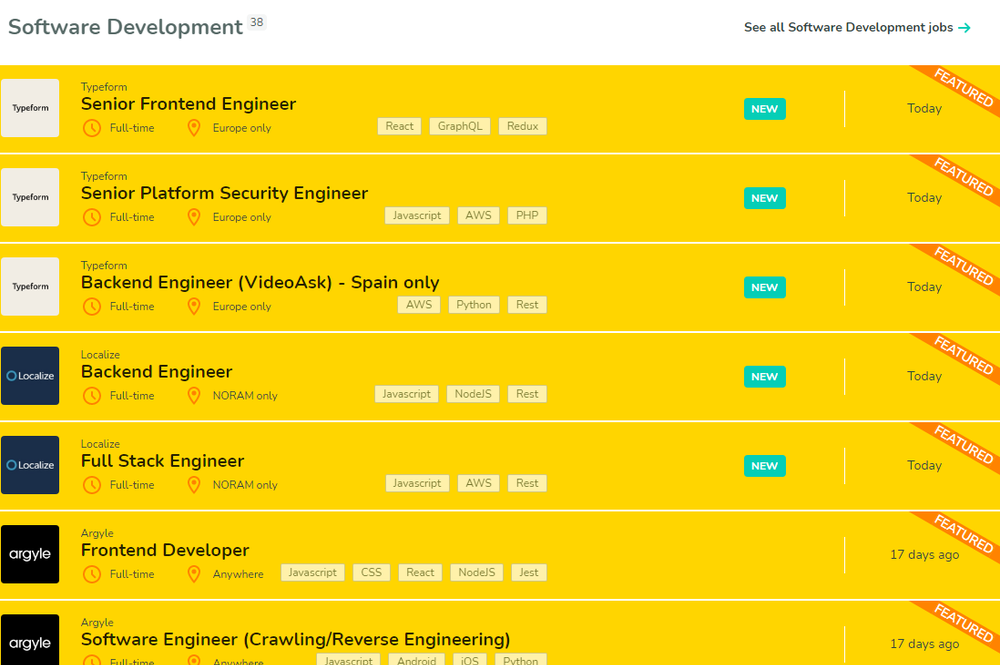The width and height of the screenshot is (1000, 665).
Task: Click the clock icon in Localize's Backend Engineer row
Action: pyautogui.click(x=92, y=396)
